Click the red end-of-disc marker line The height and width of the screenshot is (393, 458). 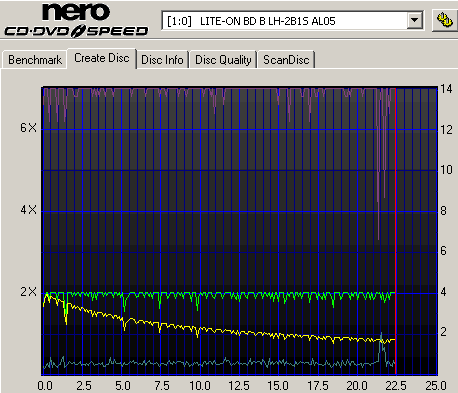(396, 230)
